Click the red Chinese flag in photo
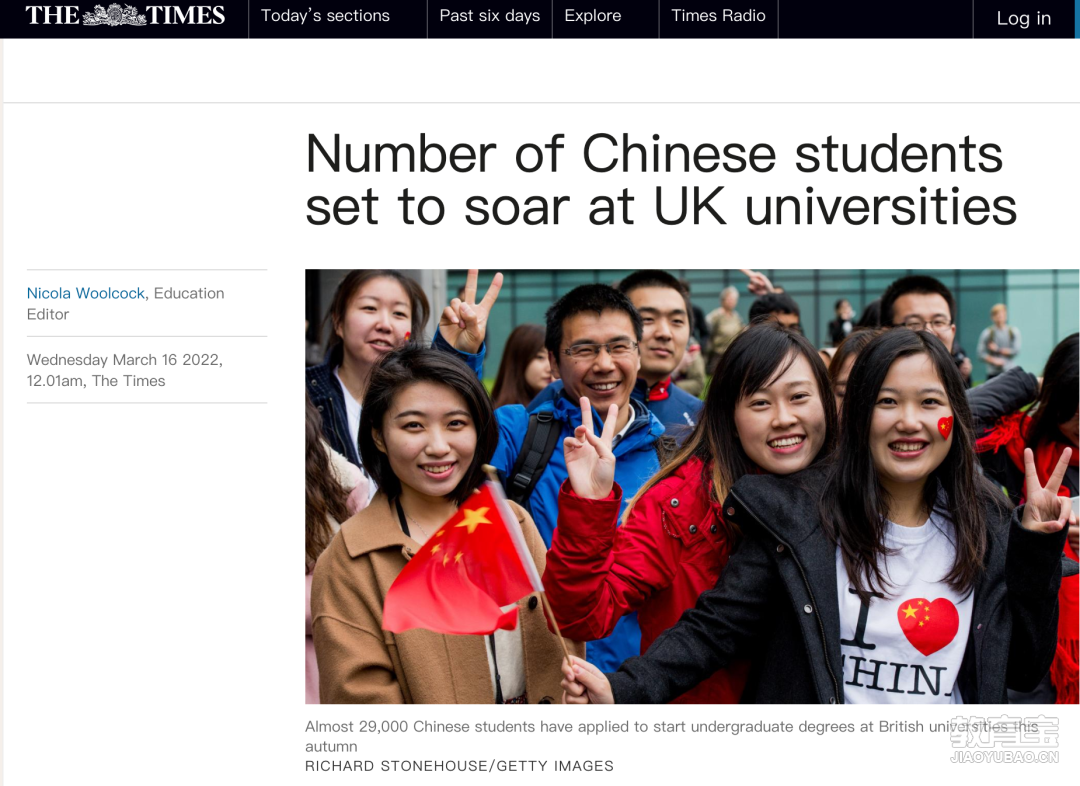Screen dimensions: 1080x786 [x=458, y=563]
